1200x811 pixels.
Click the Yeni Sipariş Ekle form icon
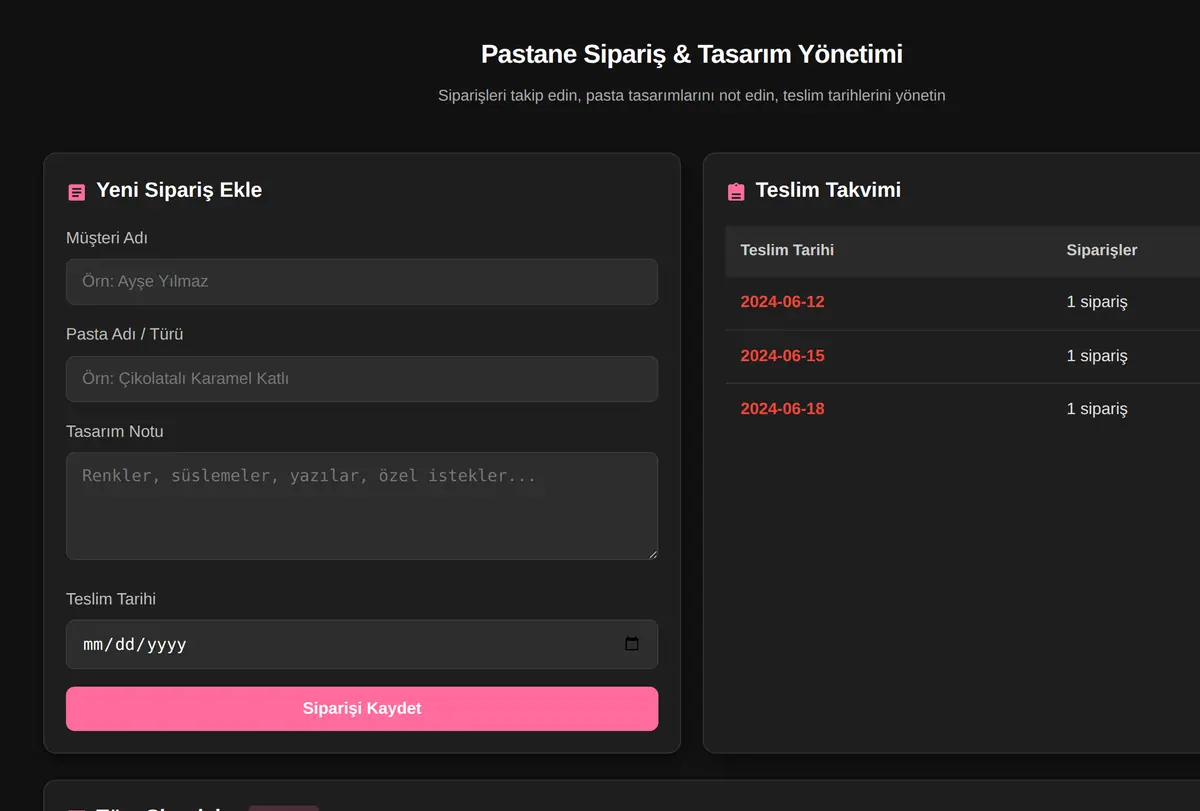point(76,192)
